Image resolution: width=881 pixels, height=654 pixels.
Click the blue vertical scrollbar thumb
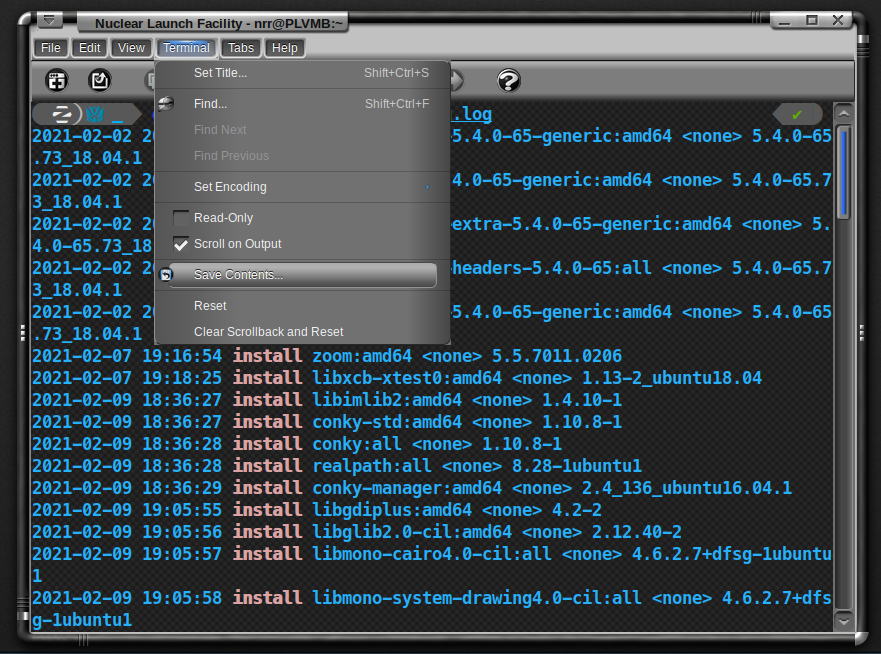(843, 170)
